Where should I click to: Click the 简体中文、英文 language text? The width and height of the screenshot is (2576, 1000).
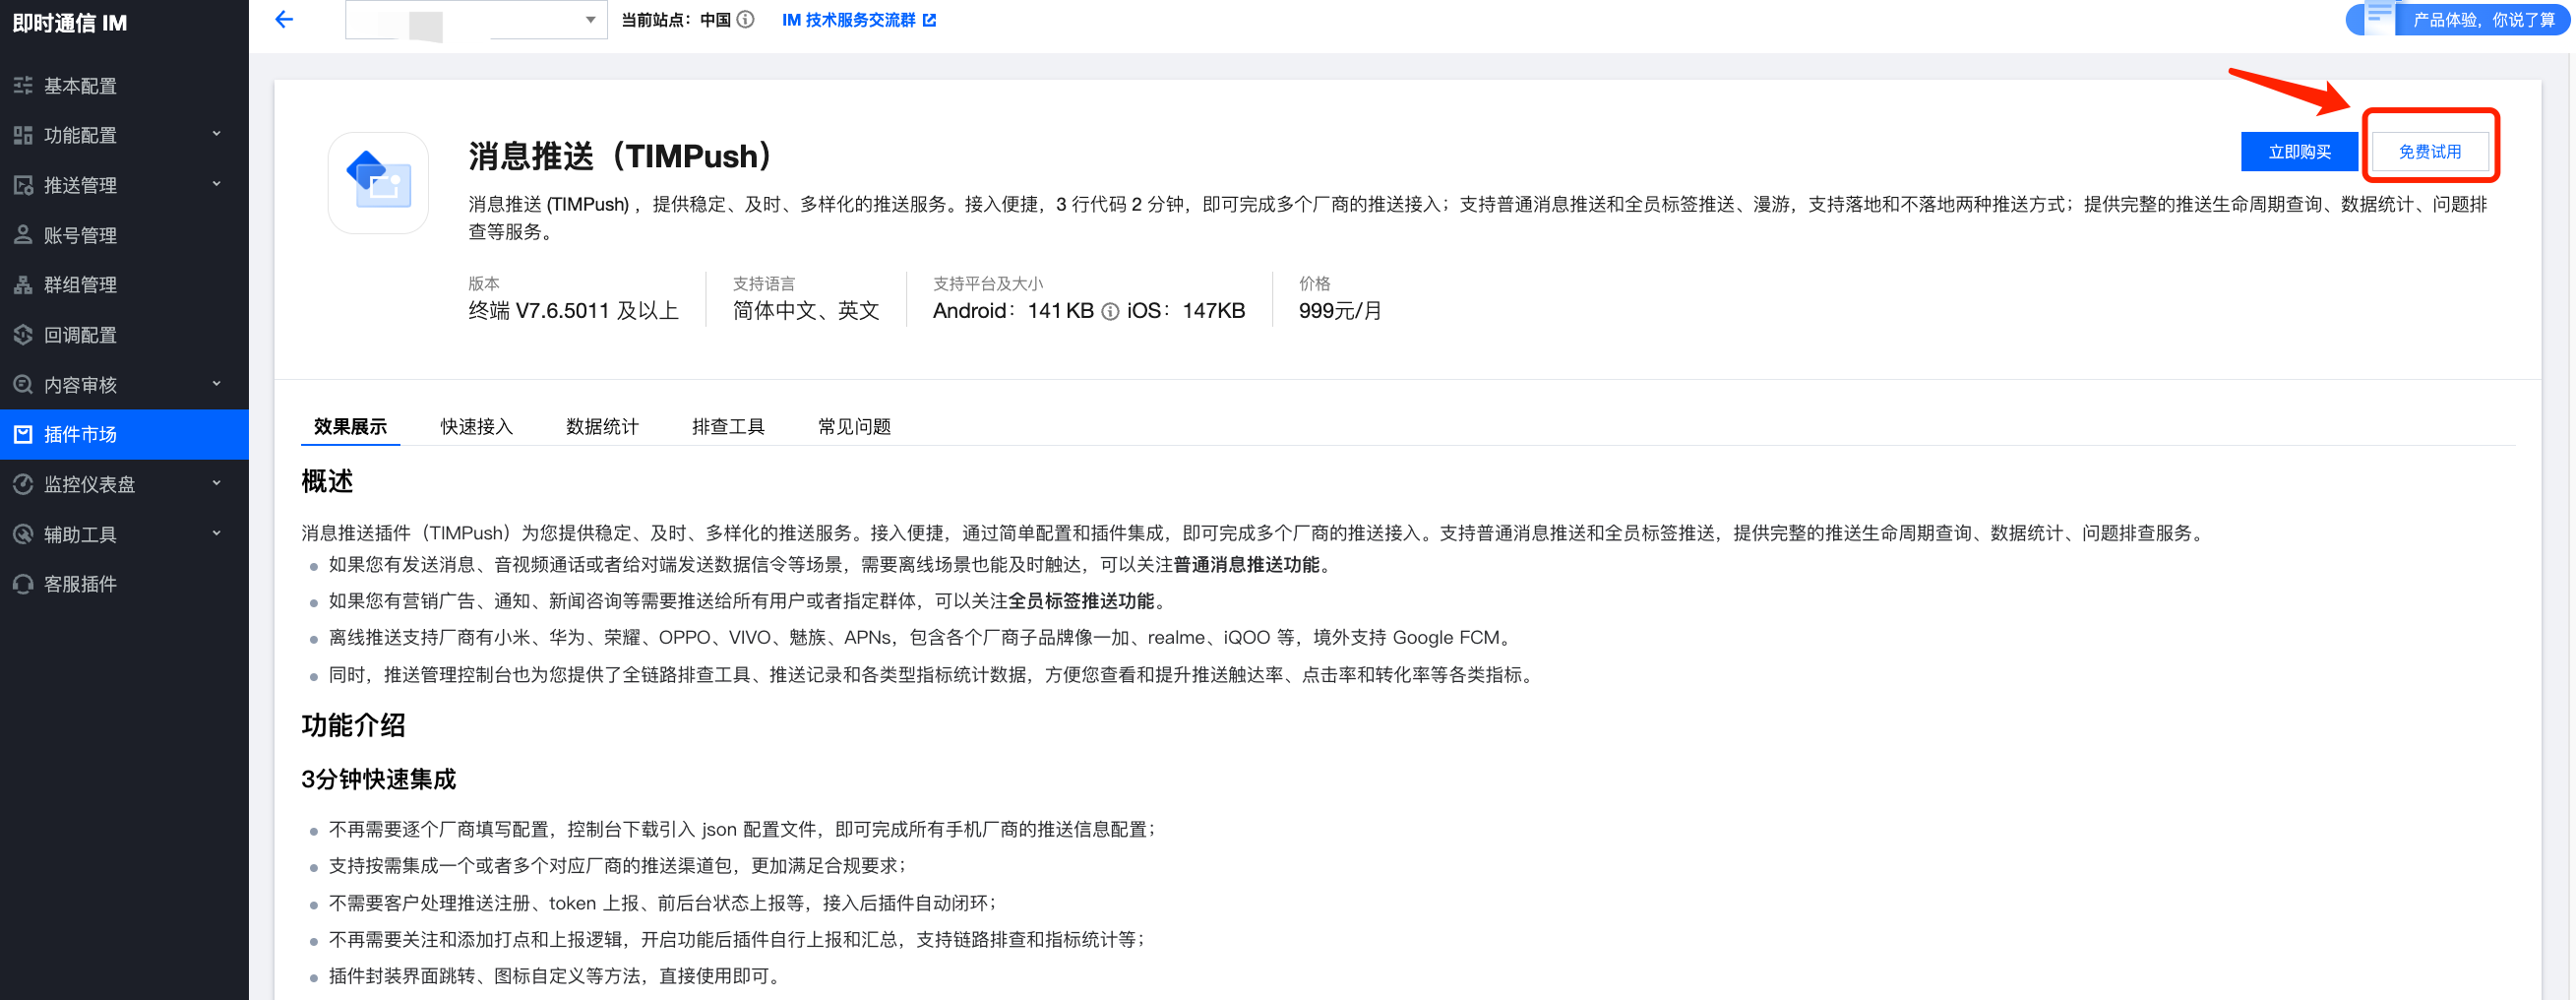[x=806, y=311]
